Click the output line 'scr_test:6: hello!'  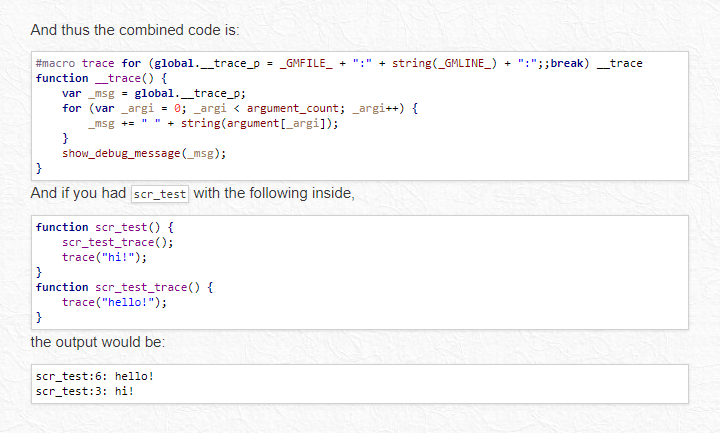(95, 377)
